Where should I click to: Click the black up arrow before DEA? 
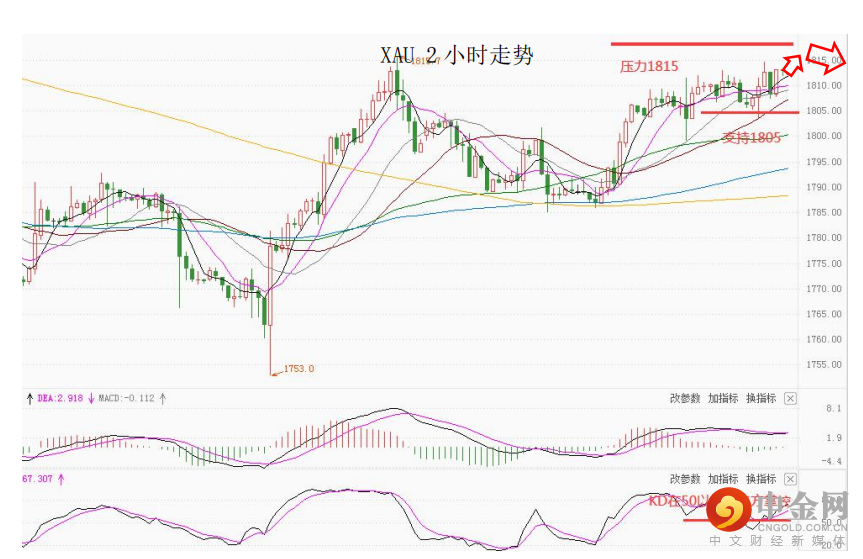point(30,398)
